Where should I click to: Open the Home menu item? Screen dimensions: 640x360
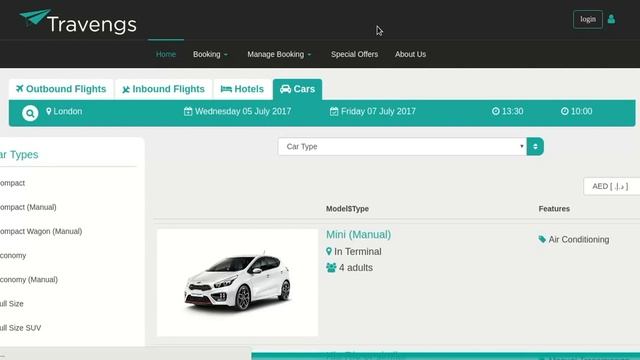coord(166,54)
